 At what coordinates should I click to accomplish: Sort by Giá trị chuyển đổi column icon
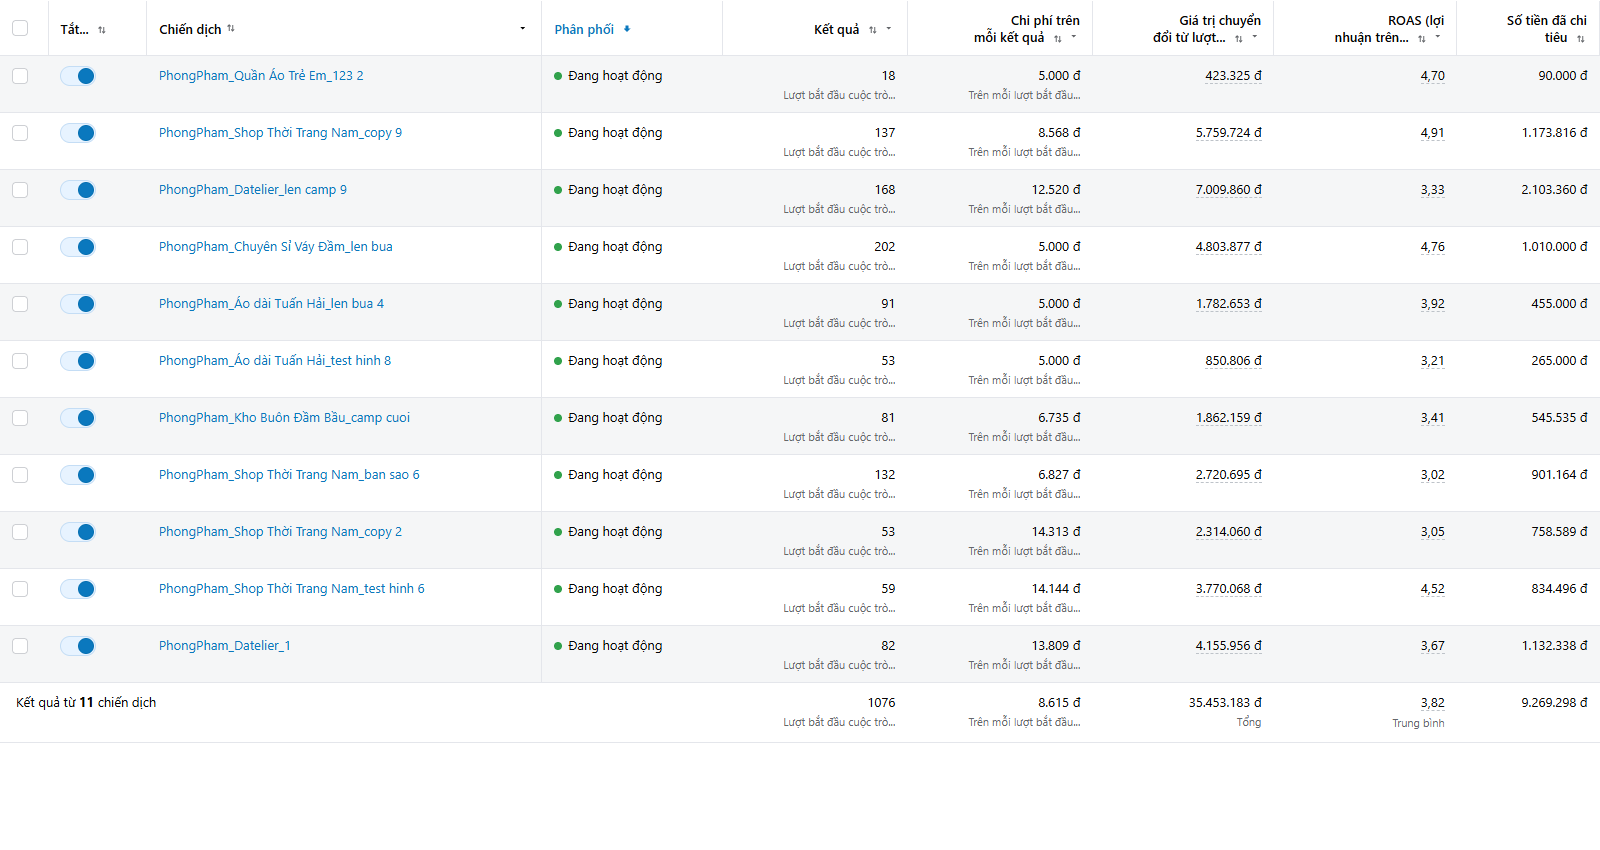(1238, 38)
